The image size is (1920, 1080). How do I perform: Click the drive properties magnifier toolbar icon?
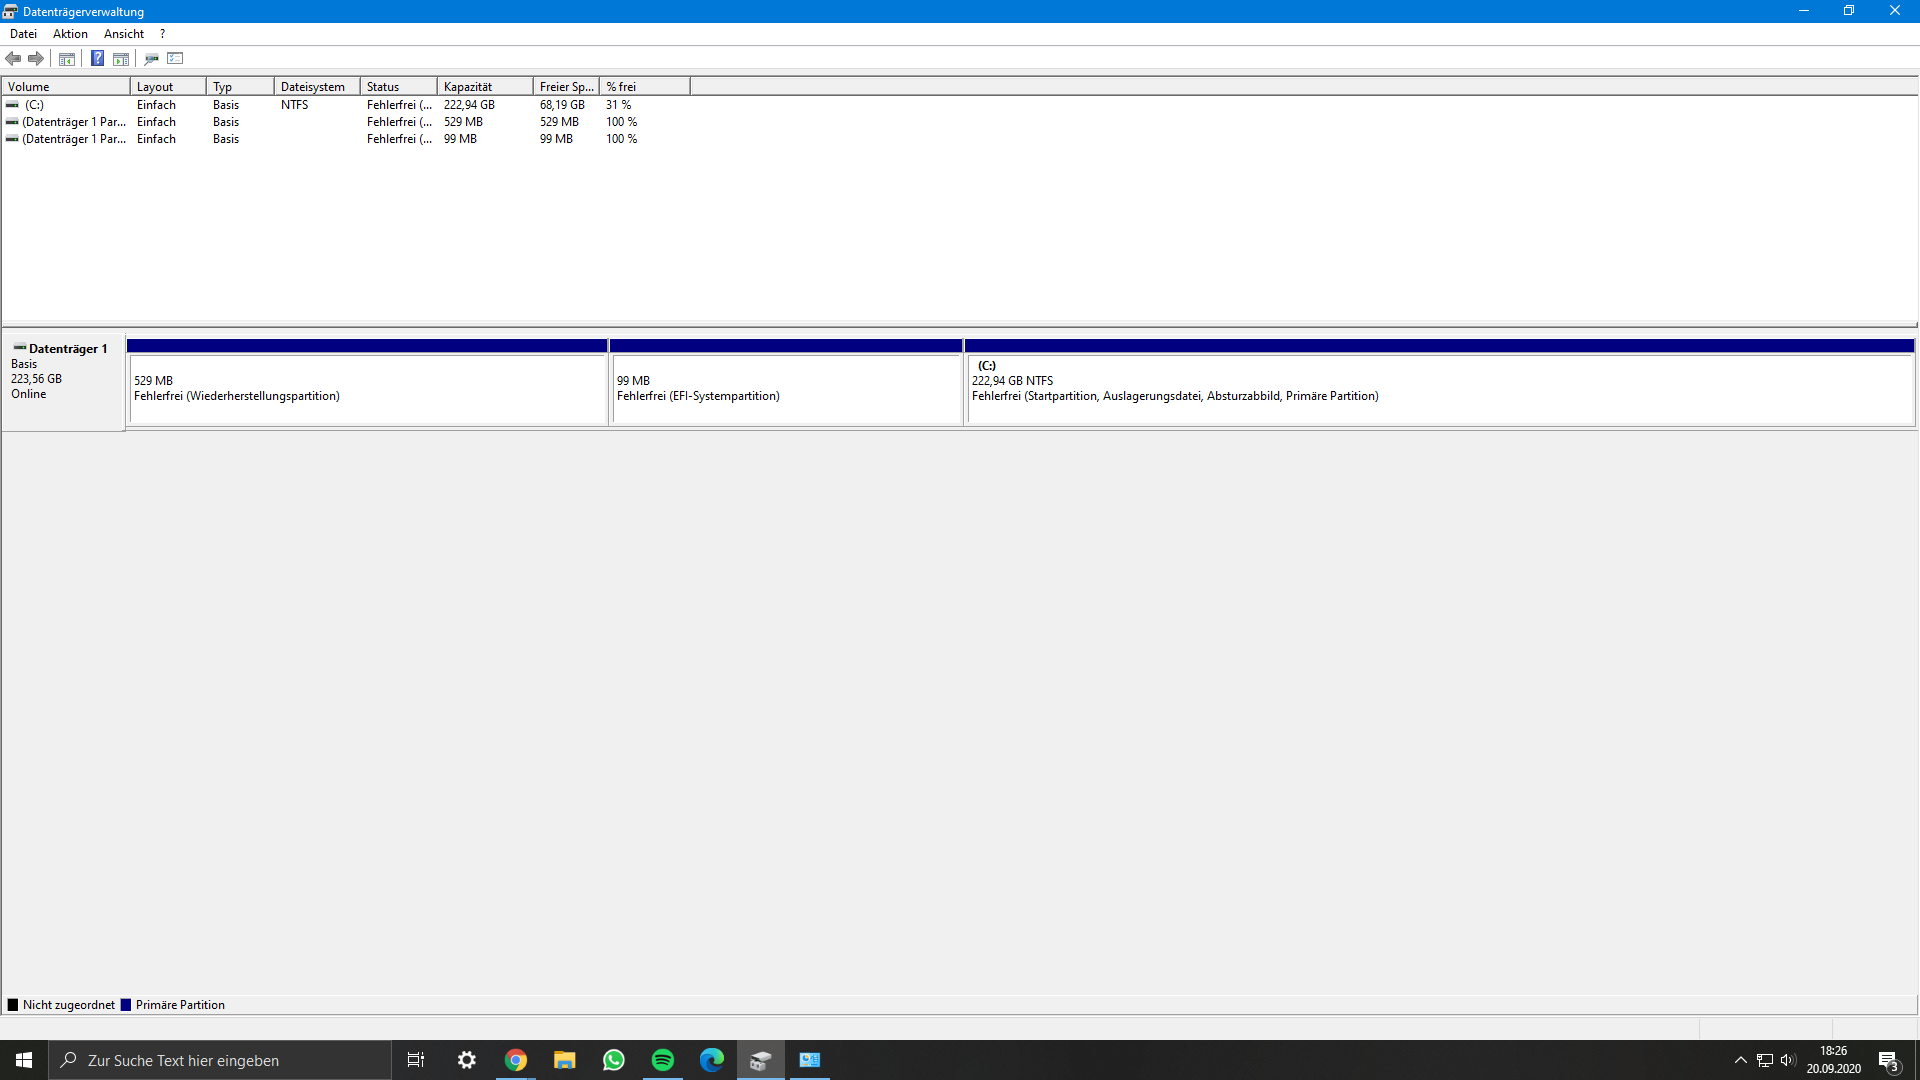[151, 58]
